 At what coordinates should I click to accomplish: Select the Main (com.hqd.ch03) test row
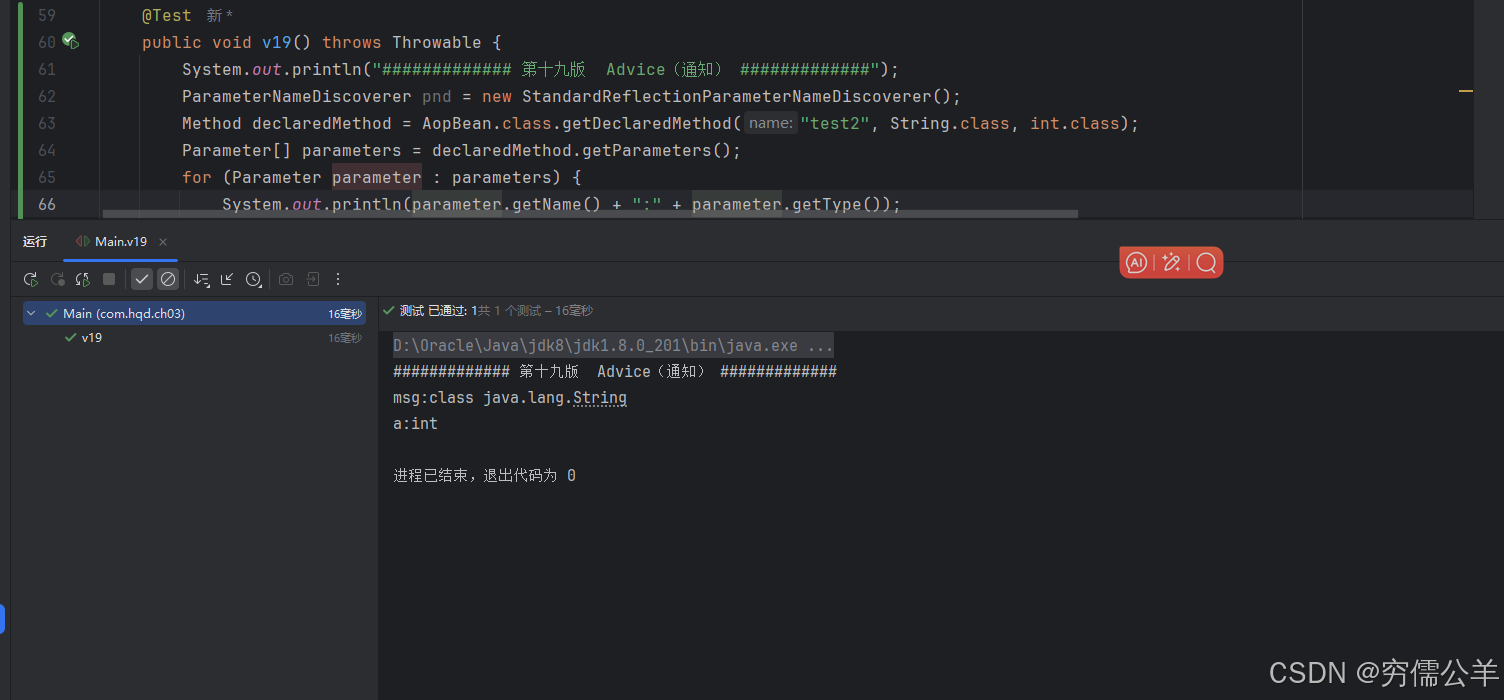coord(194,313)
